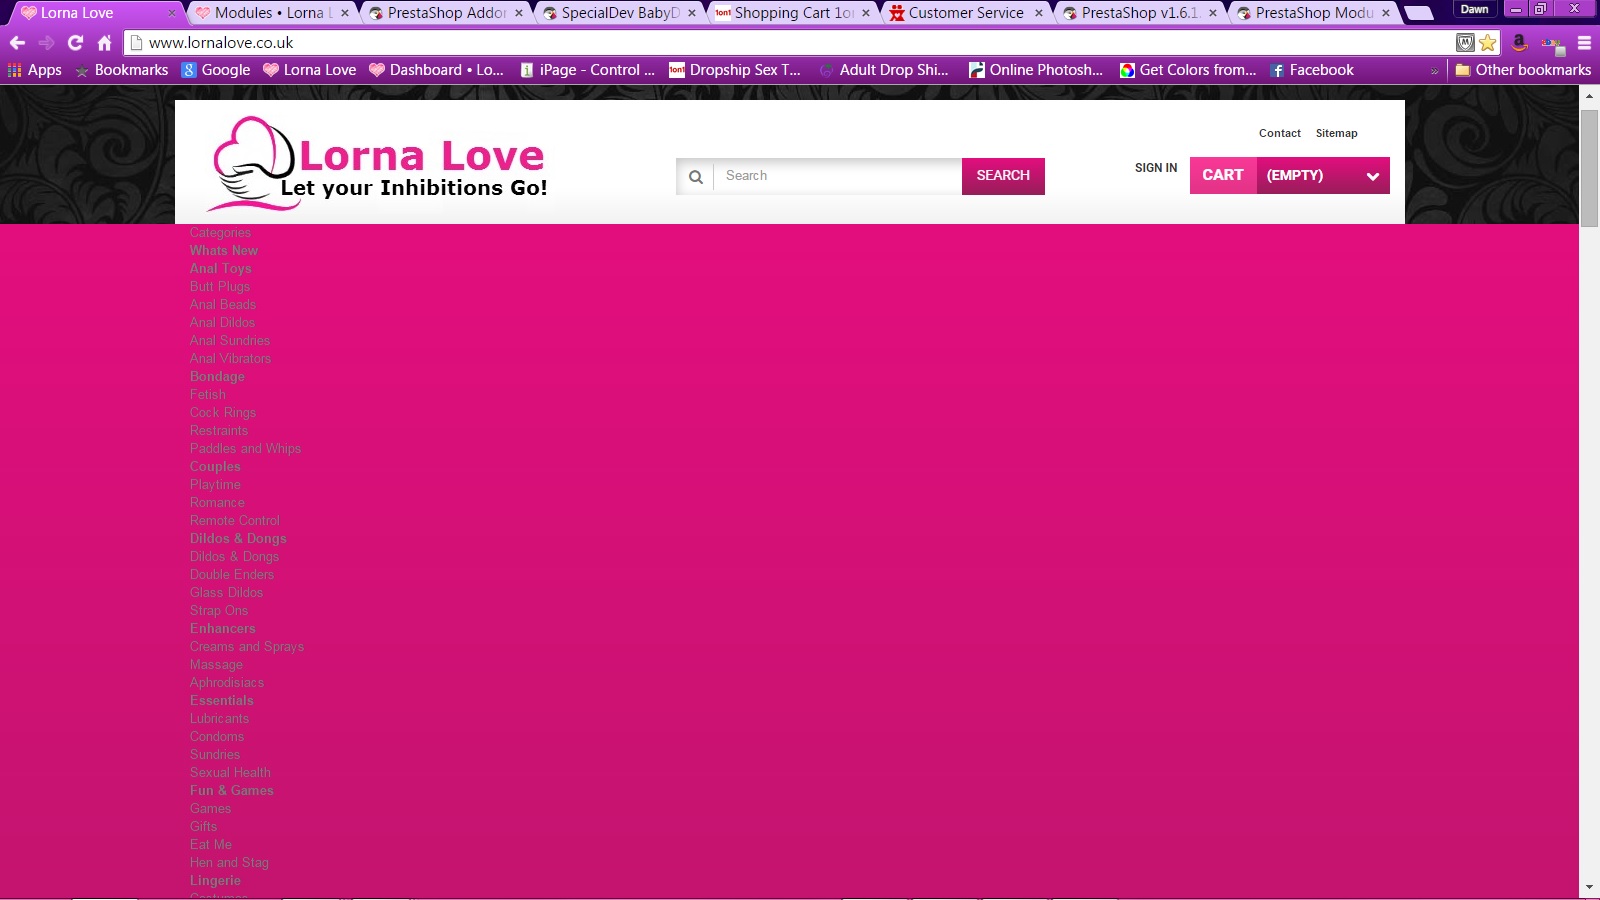Open the Sitemap link

1337,133
